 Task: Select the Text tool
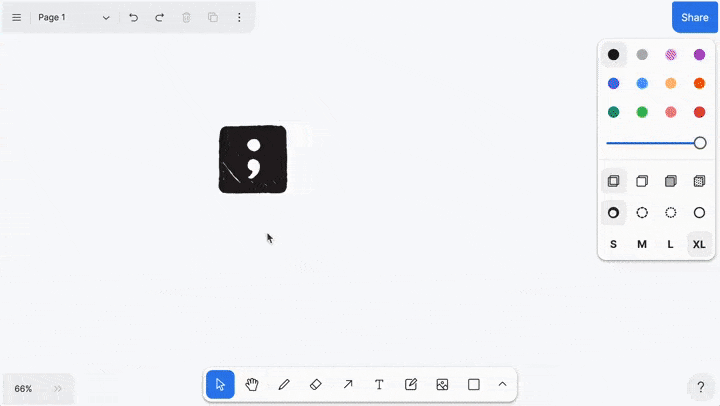(x=379, y=384)
